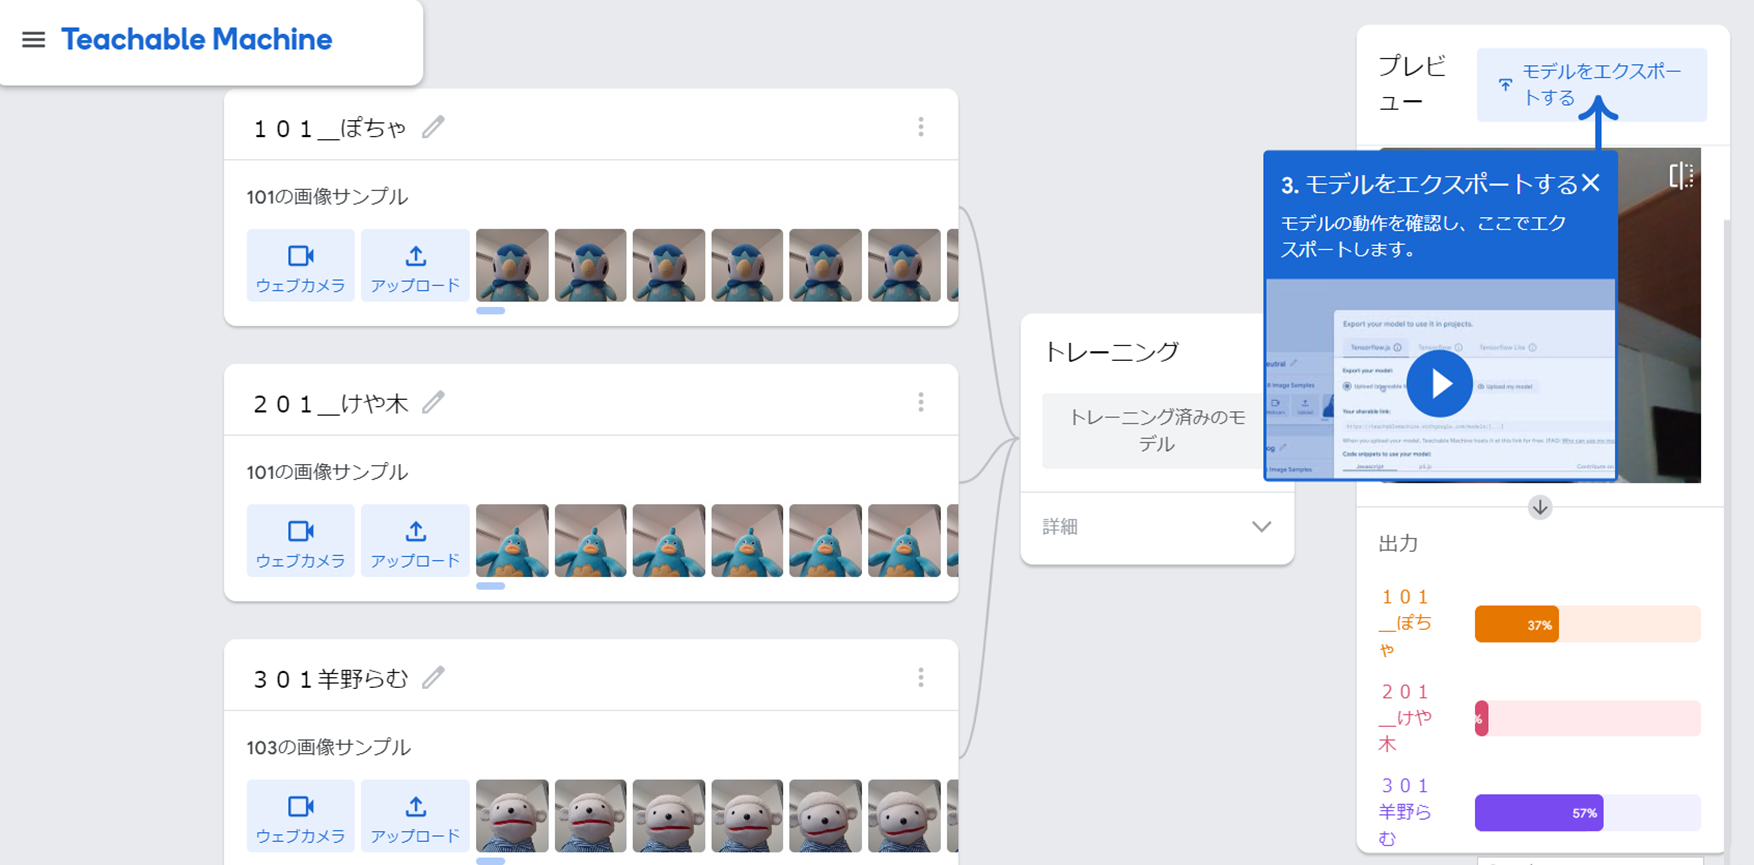The height and width of the screenshot is (865, 1754).
Task: Play the export tutorial video
Action: pos(1439,383)
